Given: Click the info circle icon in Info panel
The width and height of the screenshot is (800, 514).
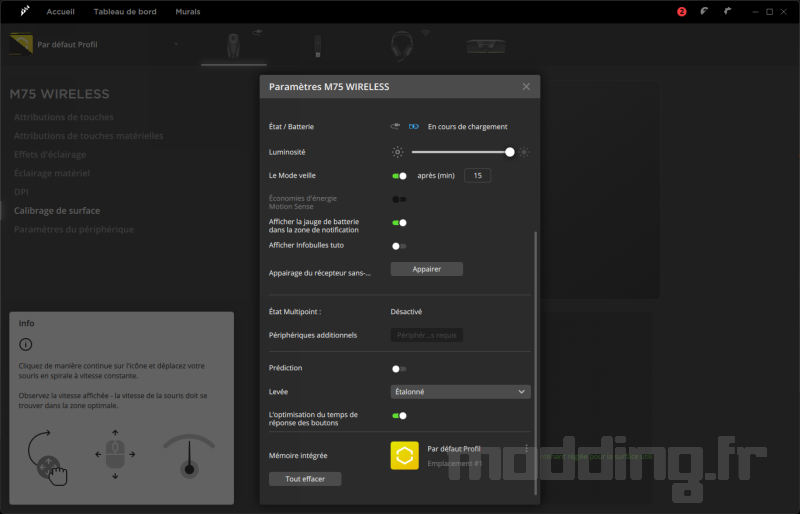Looking at the screenshot, I should 26,345.
